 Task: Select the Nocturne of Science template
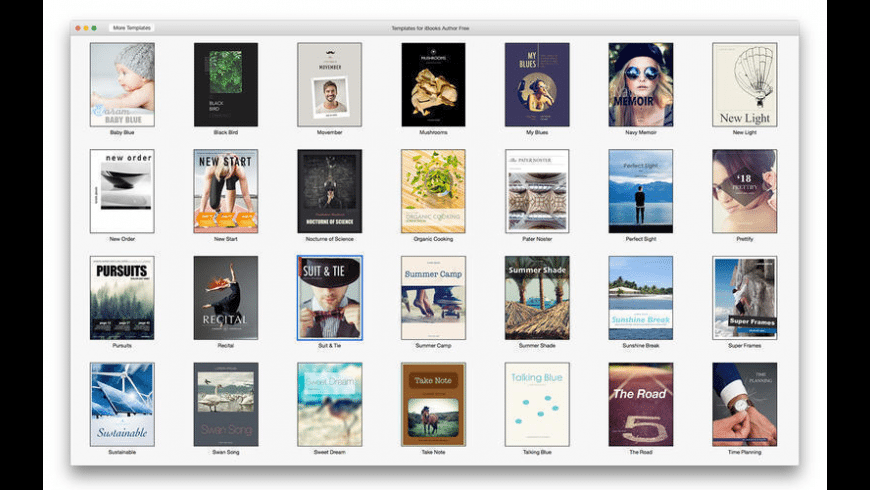[330, 191]
